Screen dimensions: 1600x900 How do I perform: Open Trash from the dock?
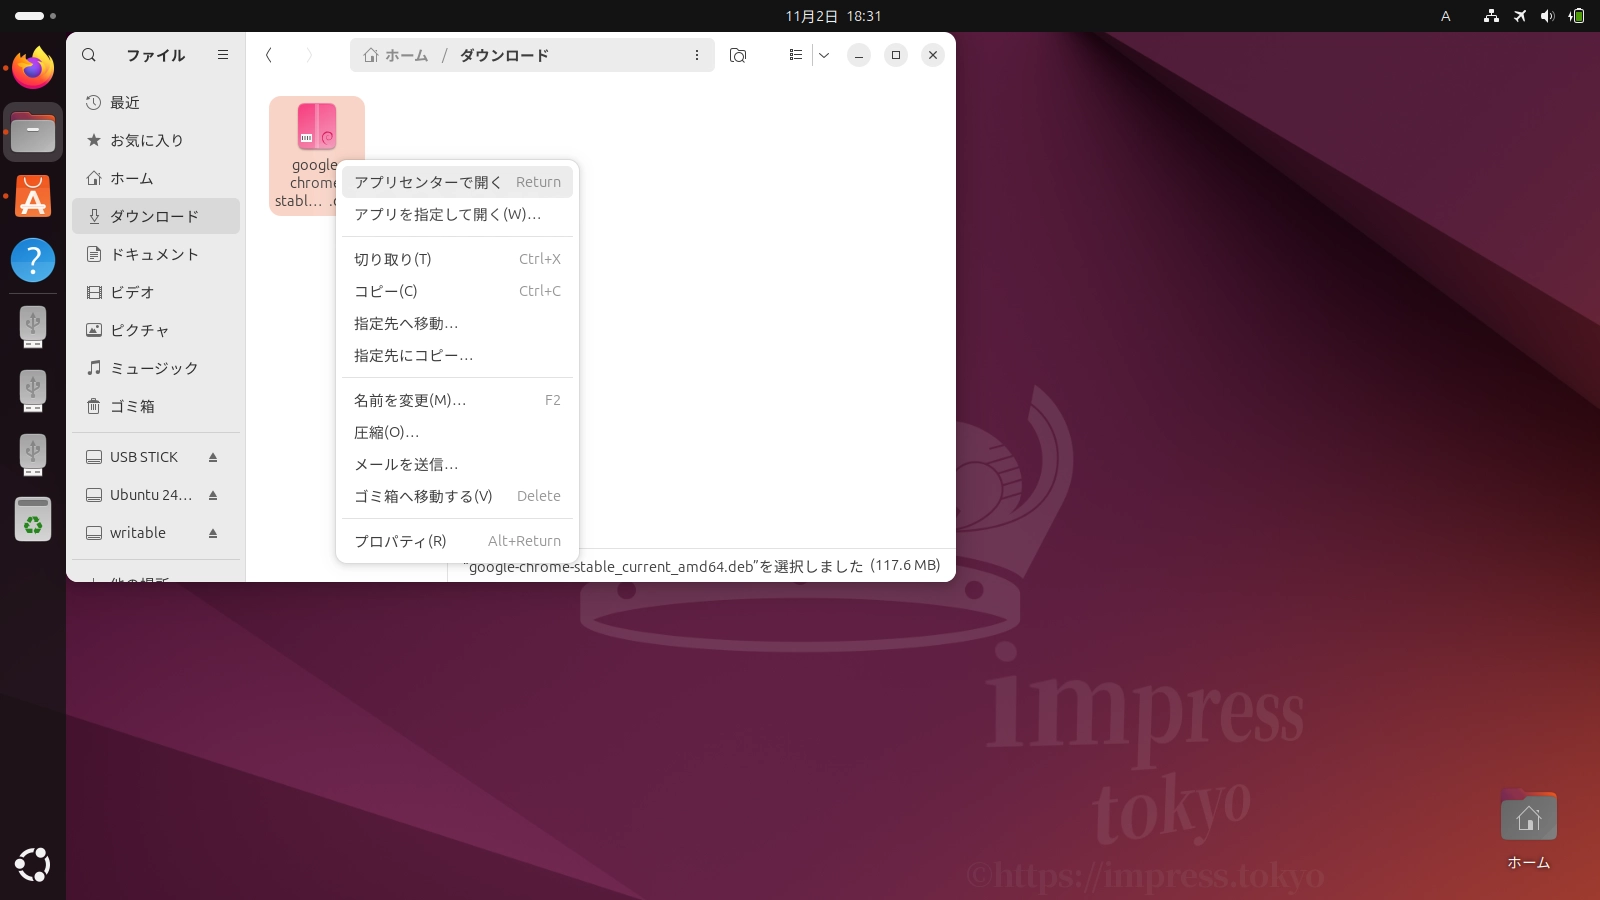[33, 519]
